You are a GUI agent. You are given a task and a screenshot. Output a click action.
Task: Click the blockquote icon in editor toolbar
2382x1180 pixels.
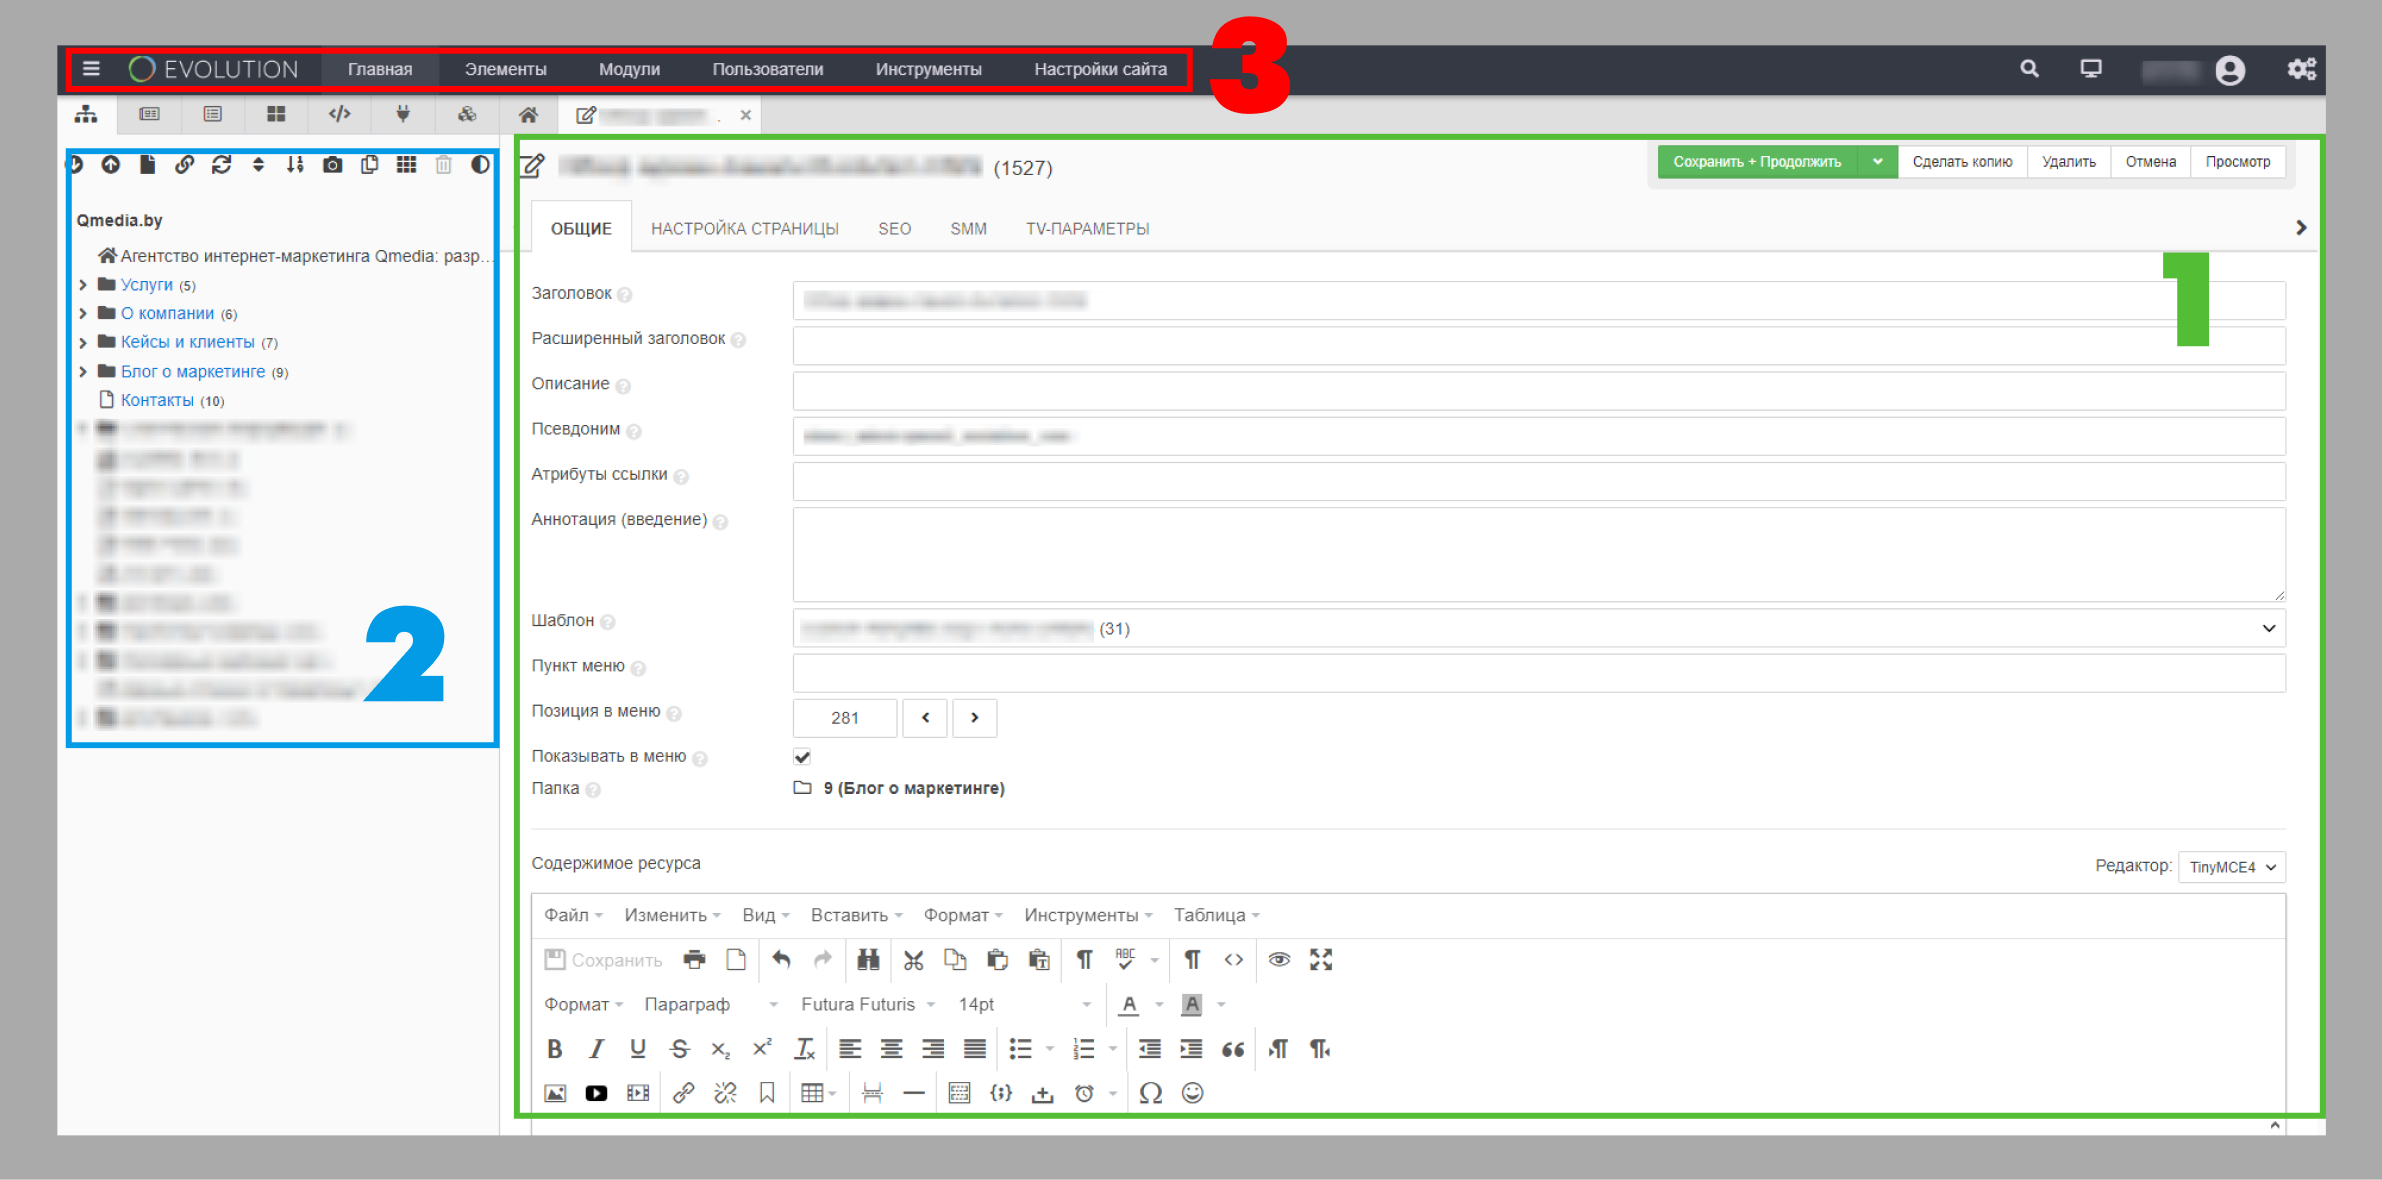click(1233, 1049)
